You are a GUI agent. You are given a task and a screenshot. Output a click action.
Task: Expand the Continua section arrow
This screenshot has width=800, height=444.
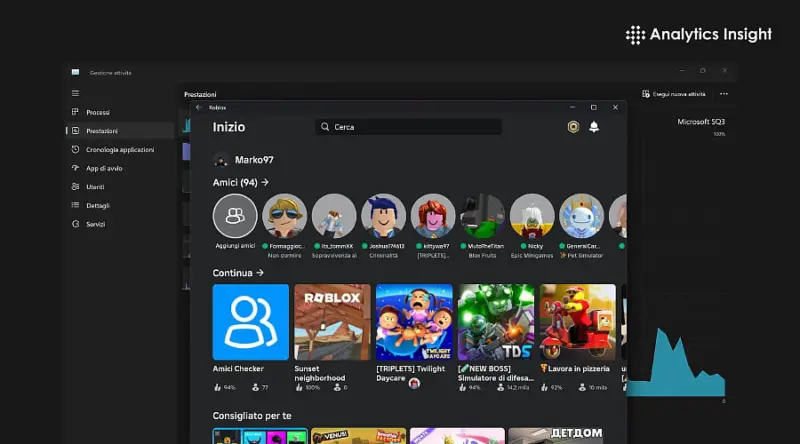click(260, 273)
